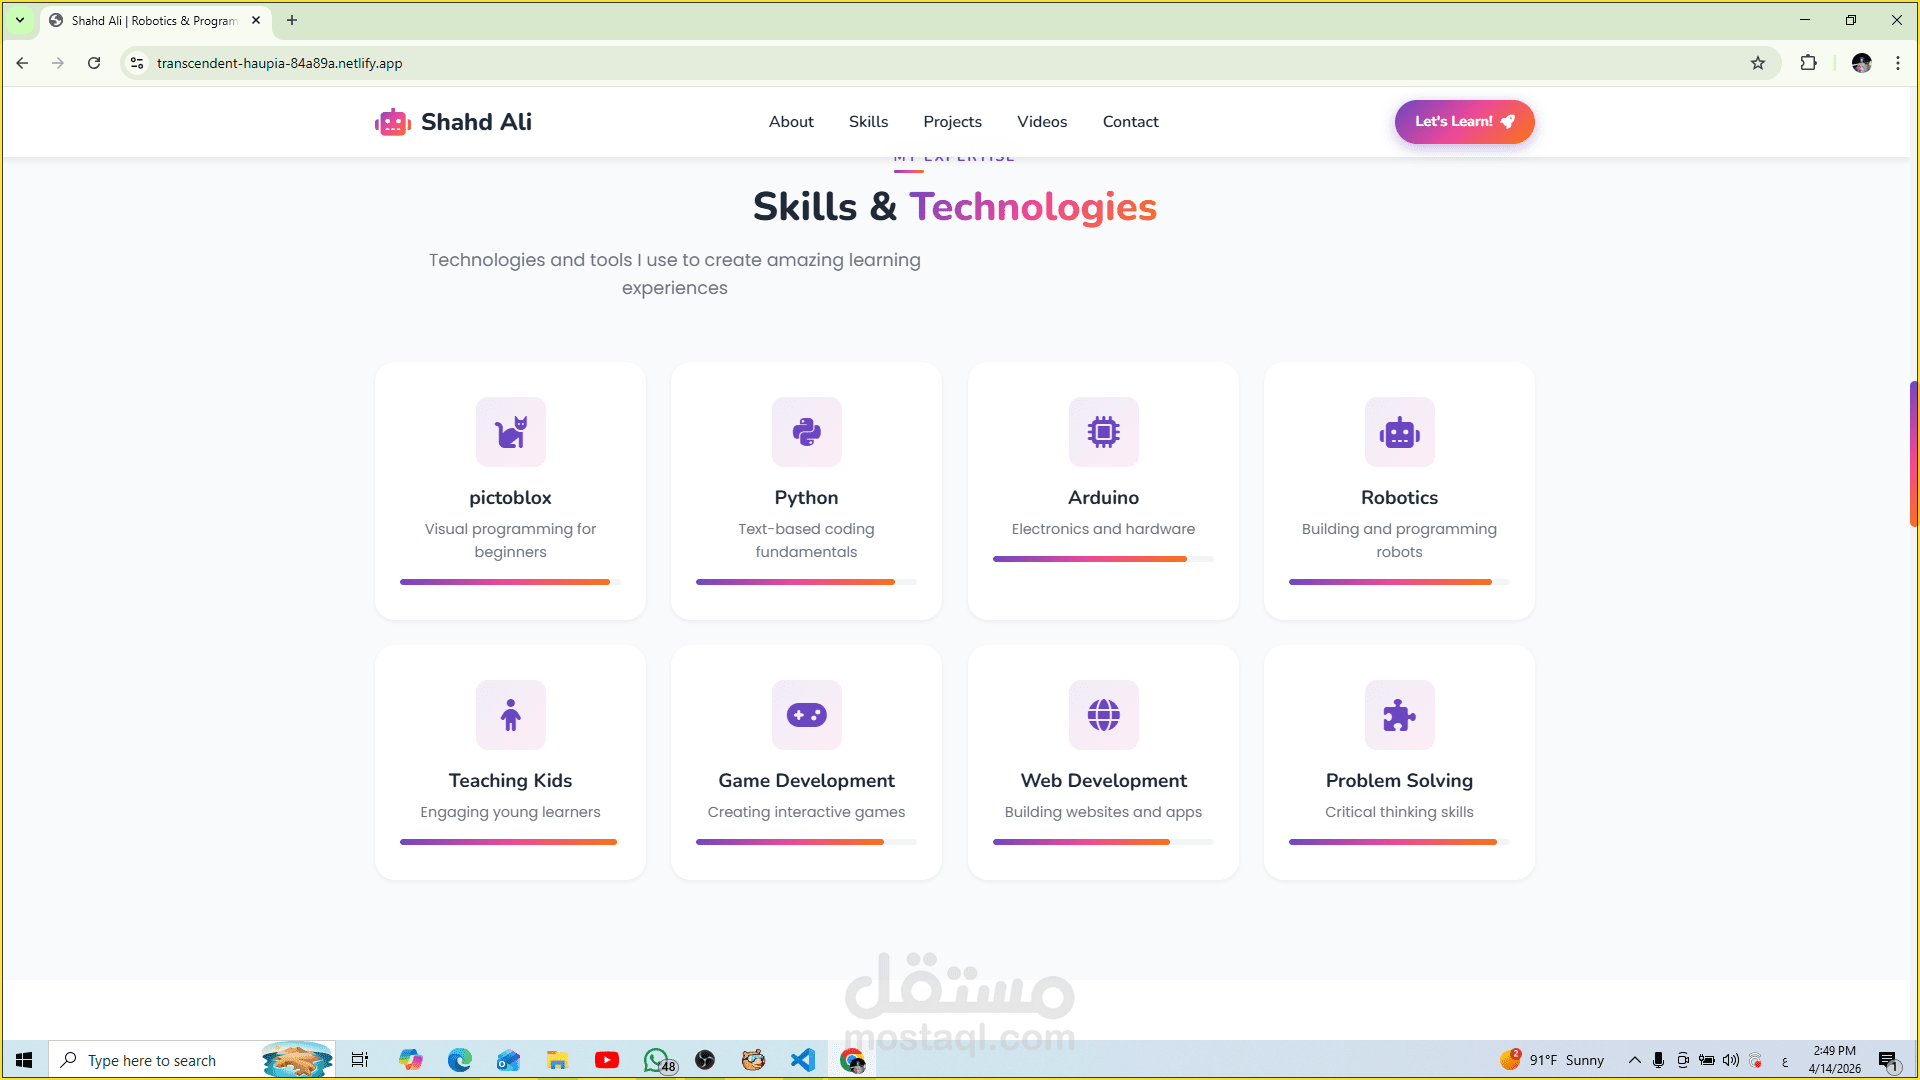Show hidden system tray icons

pyautogui.click(x=1635, y=1060)
